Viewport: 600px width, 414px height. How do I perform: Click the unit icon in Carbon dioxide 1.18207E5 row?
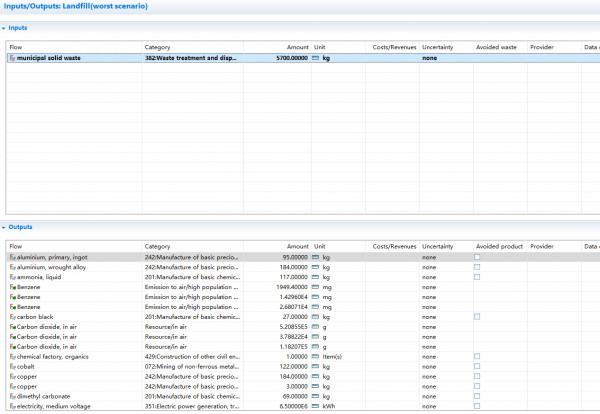coord(315,347)
